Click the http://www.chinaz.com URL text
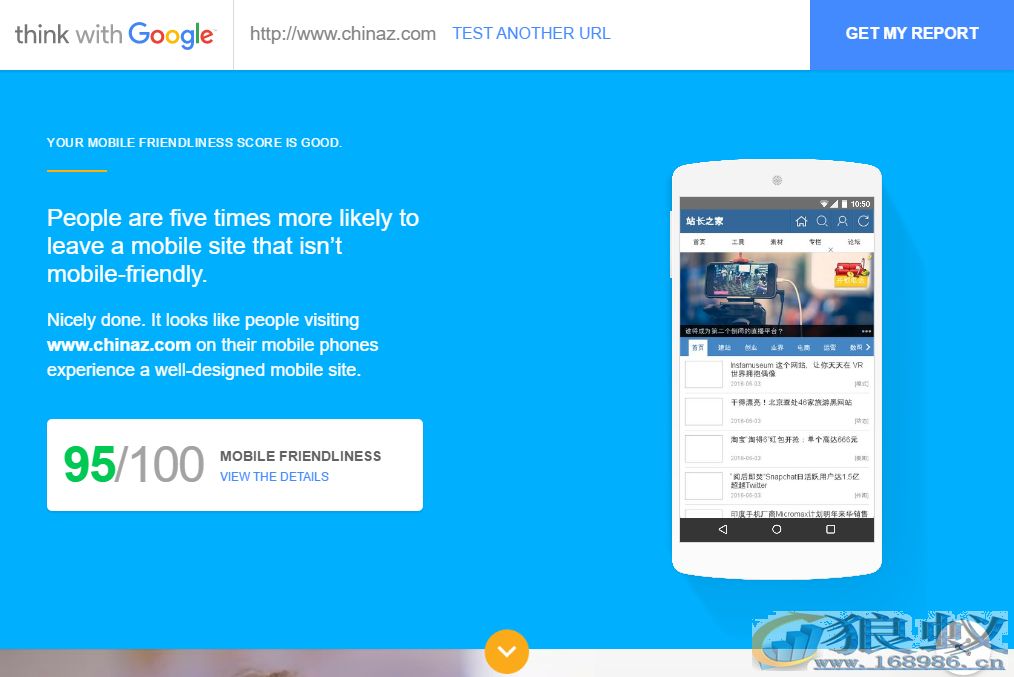Viewport: 1014px width, 677px height. (x=343, y=34)
